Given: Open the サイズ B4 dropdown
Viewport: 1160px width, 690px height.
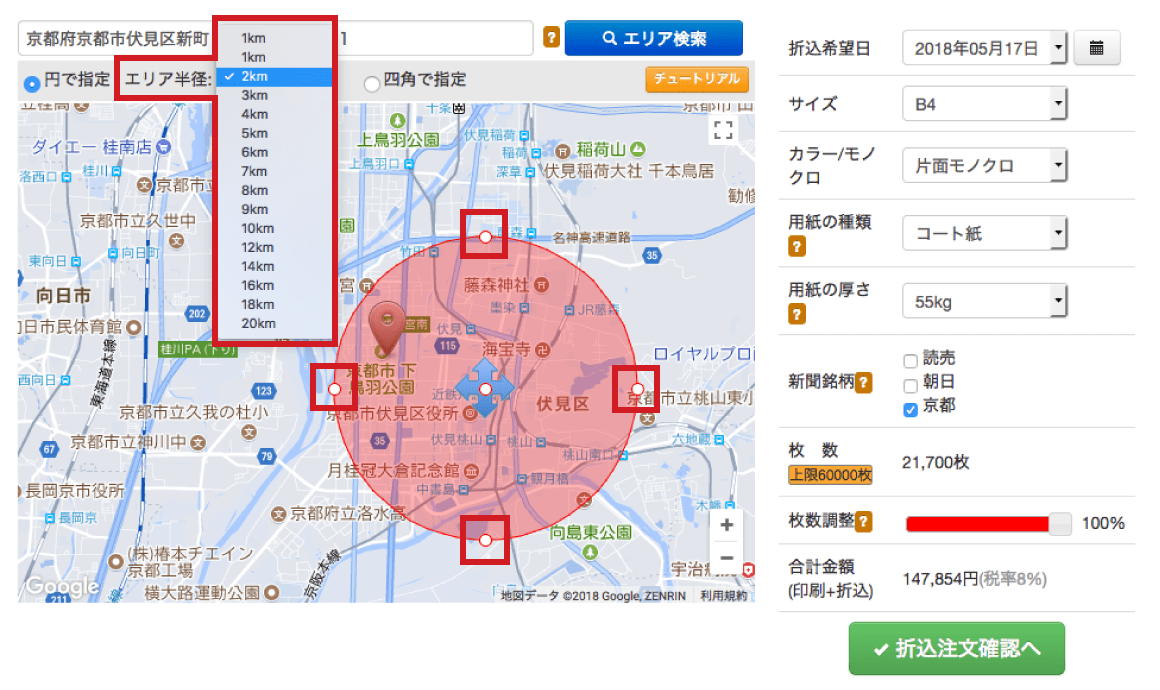Looking at the screenshot, I should point(984,104).
